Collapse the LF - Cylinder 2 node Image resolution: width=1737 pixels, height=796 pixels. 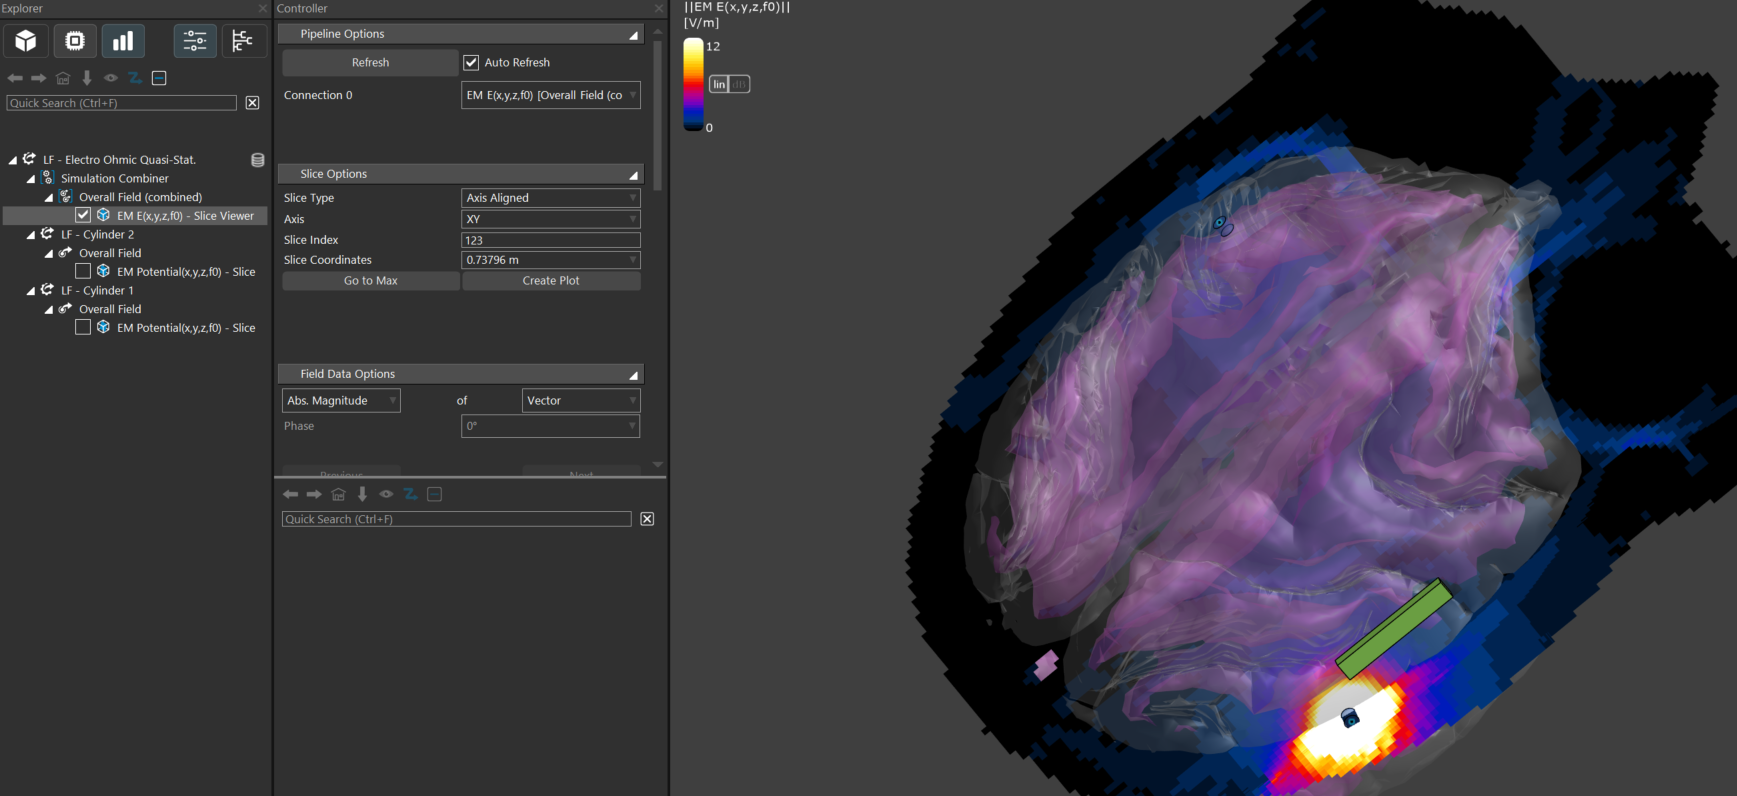click(x=31, y=235)
